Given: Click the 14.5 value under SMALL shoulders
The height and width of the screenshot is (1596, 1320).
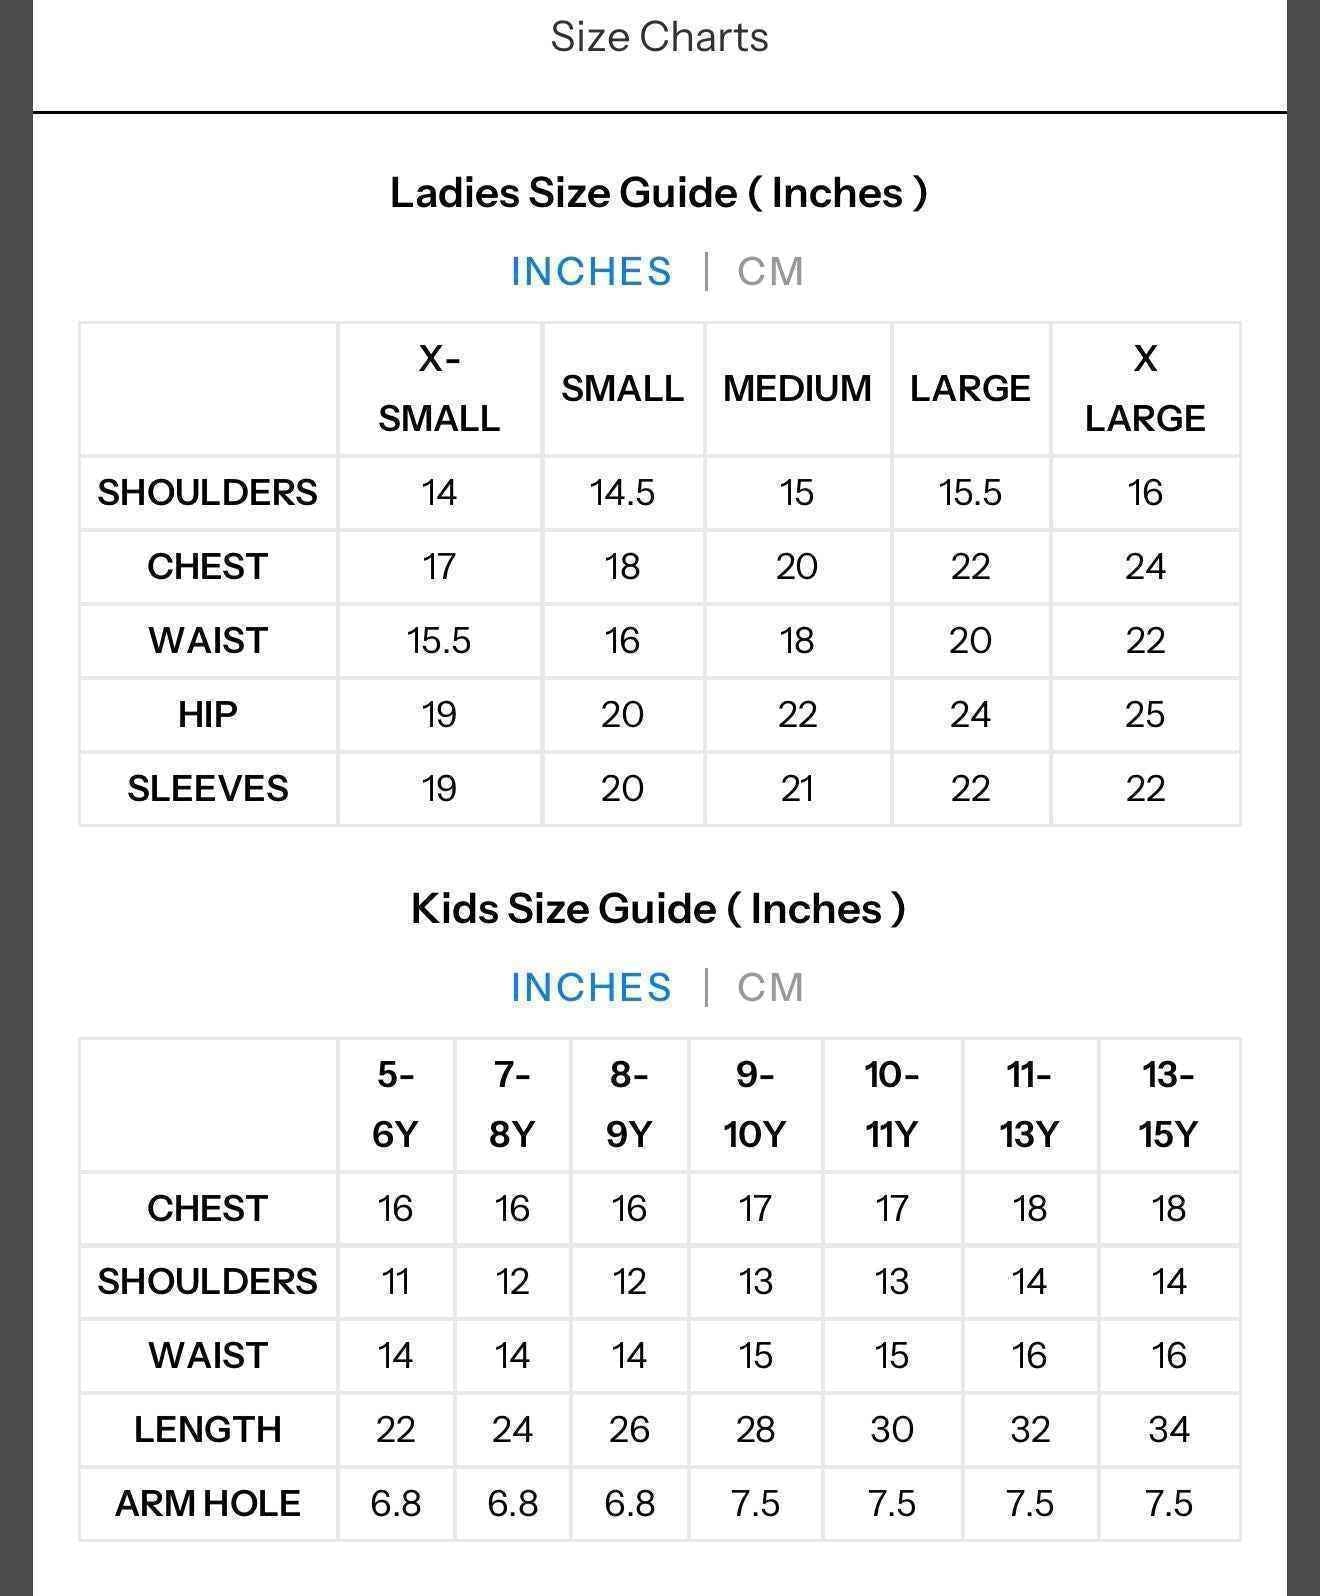Looking at the screenshot, I should (x=622, y=493).
